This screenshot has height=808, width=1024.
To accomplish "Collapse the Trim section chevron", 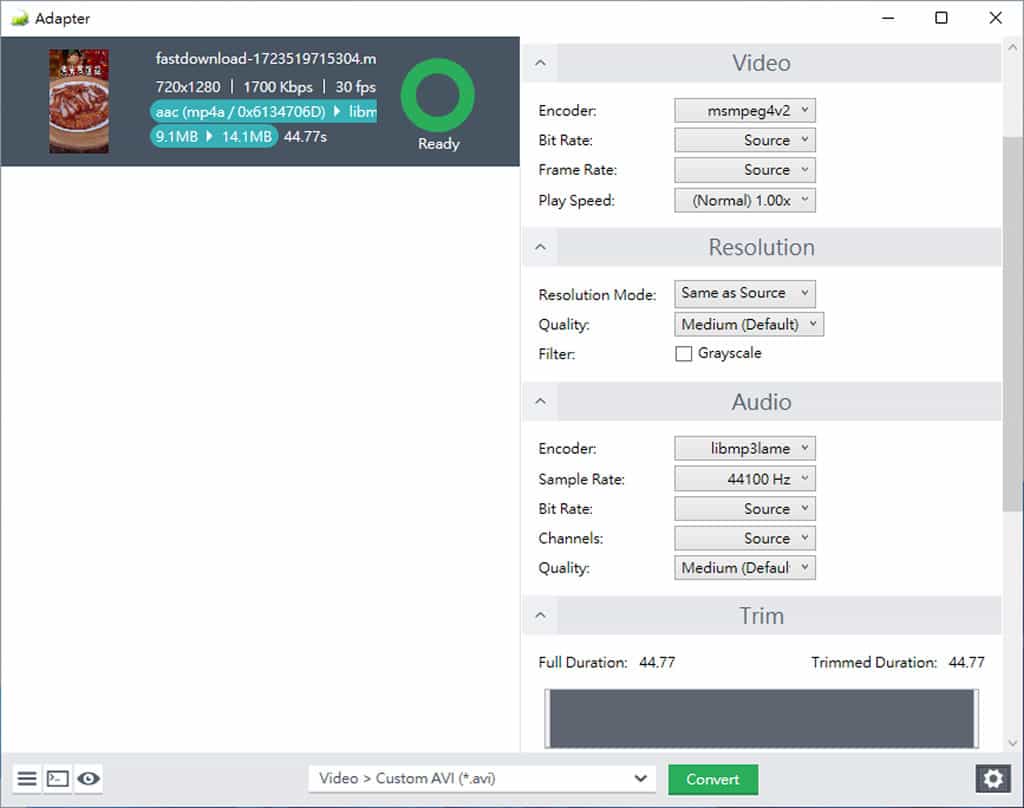I will 540,615.
